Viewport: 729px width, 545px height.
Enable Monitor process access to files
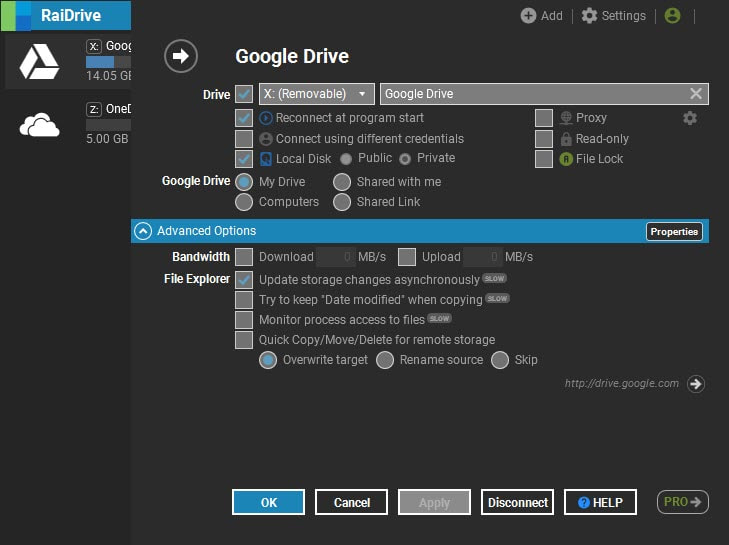[x=244, y=320]
